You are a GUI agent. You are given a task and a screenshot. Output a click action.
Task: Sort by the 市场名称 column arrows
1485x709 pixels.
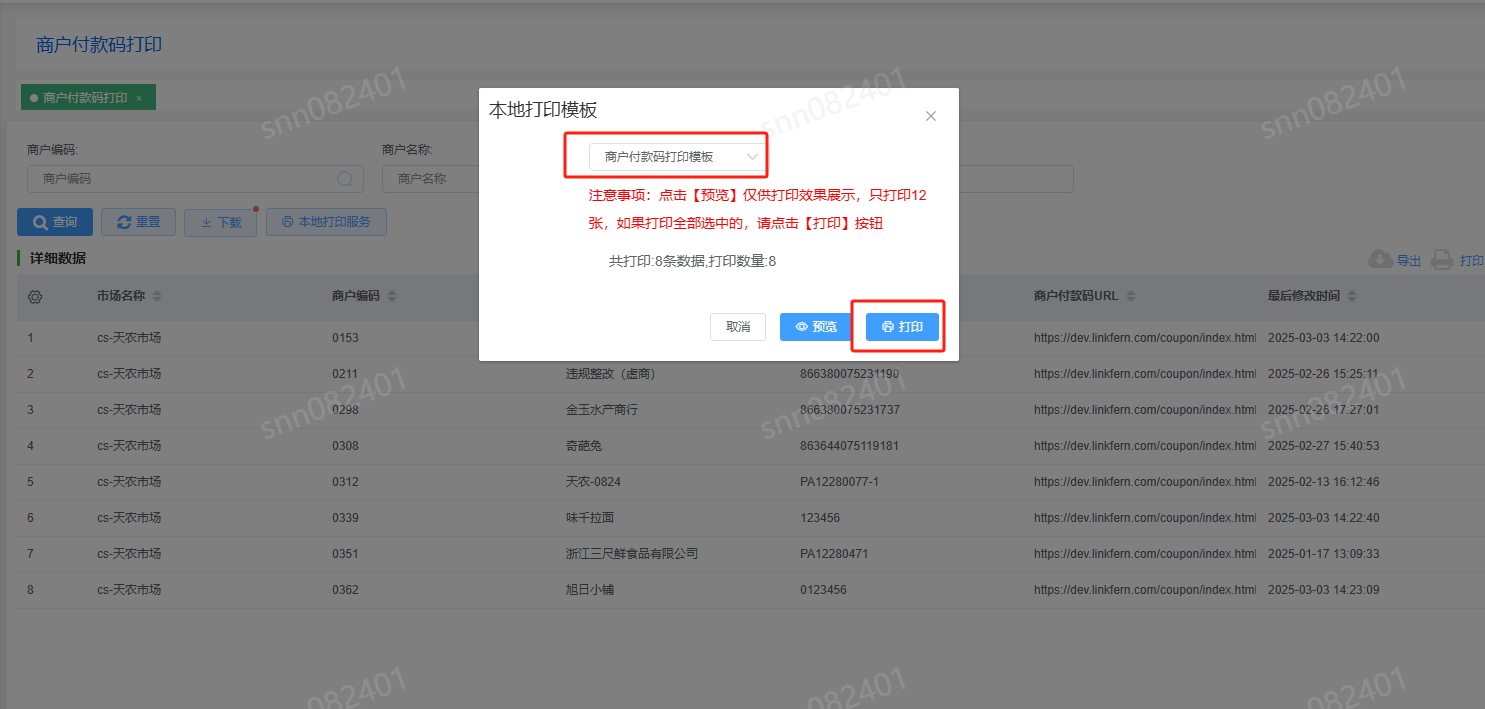[156, 297]
